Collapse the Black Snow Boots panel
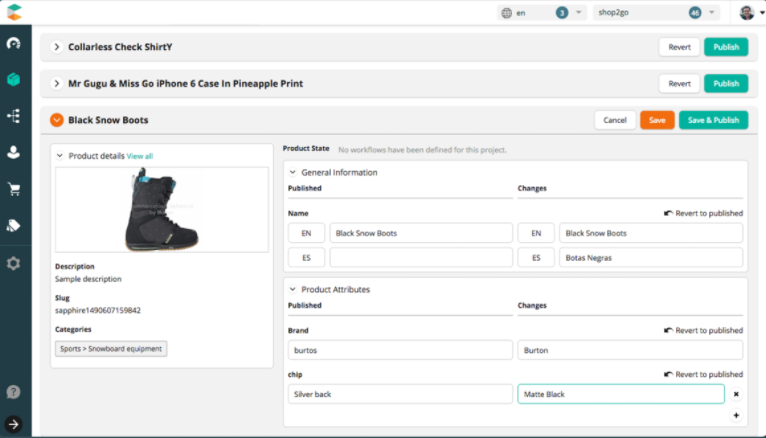Screen dimensions: 766x438 pyautogui.click(x=57, y=120)
